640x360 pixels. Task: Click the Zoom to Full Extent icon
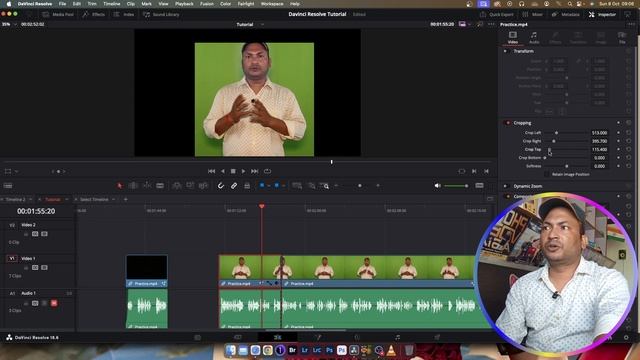pyautogui.click(x=297, y=186)
